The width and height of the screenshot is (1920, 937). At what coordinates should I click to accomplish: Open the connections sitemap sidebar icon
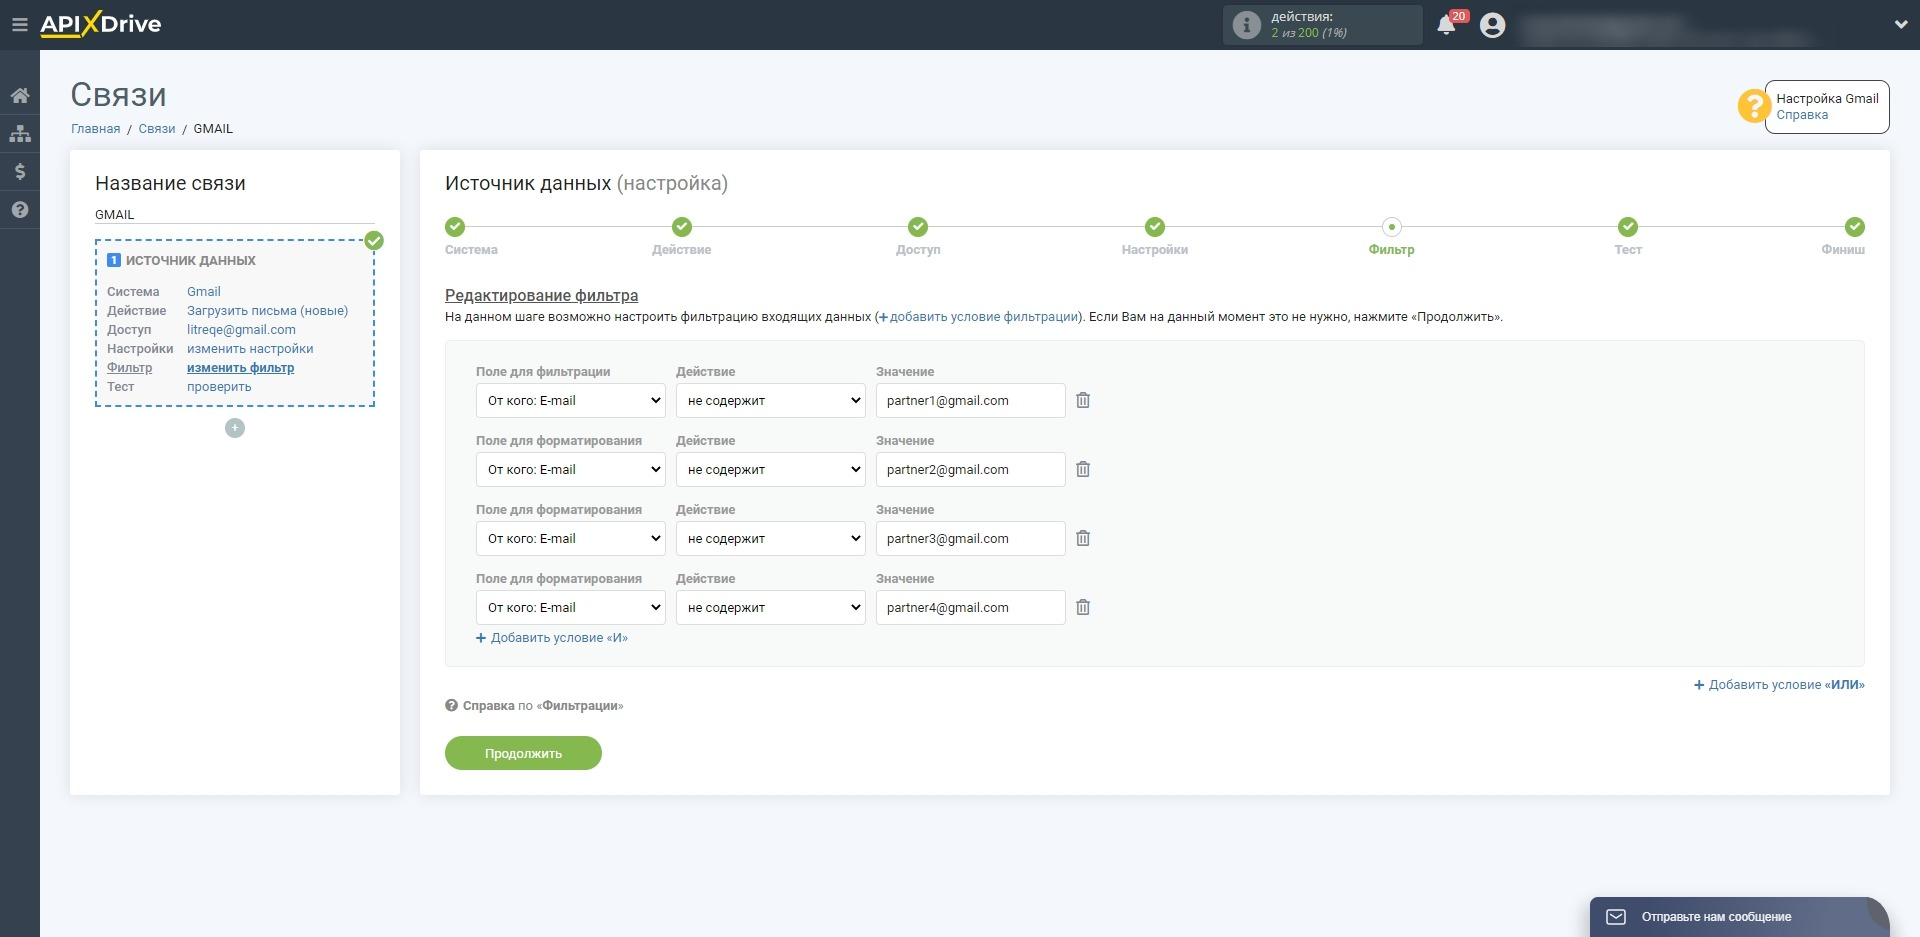[x=20, y=134]
